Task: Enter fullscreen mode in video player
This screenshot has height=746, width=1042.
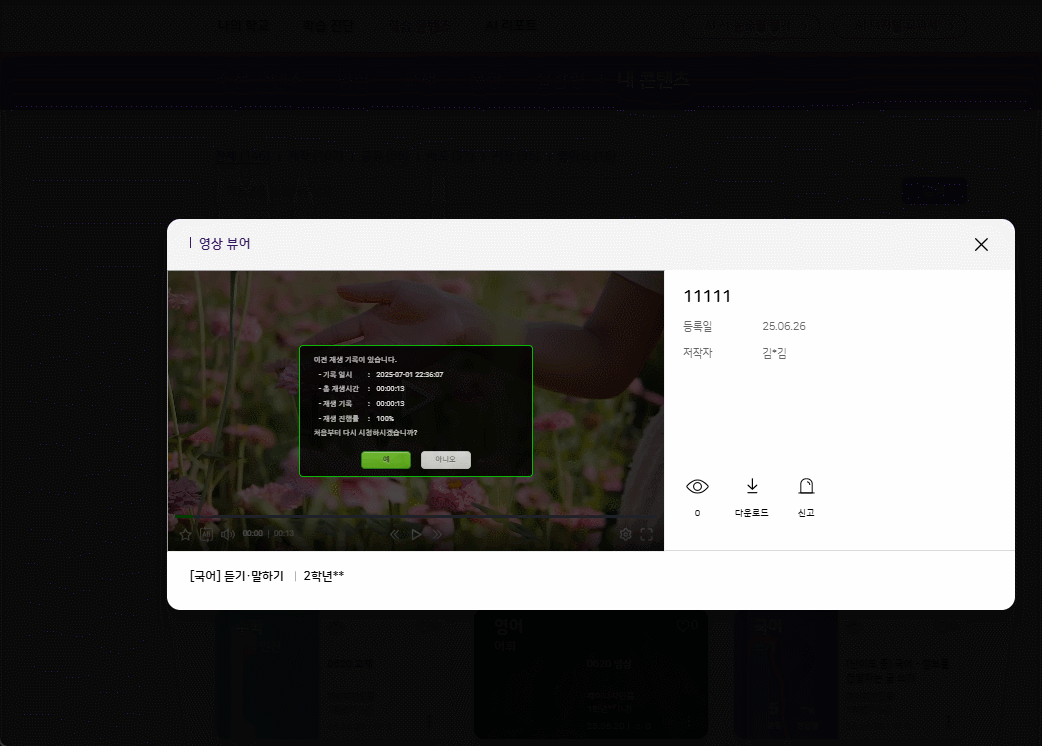Action: coord(646,534)
